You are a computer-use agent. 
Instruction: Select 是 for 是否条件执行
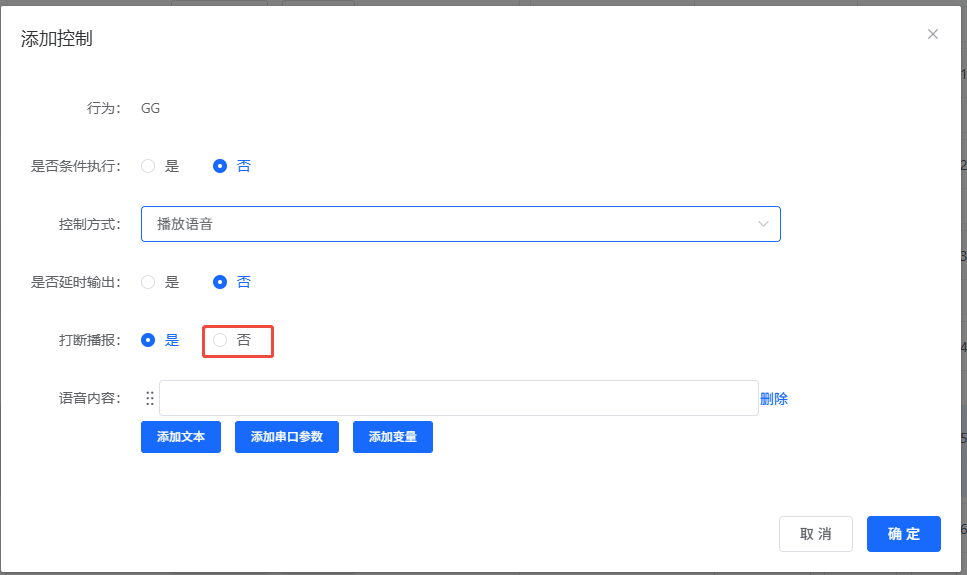pos(148,166)
